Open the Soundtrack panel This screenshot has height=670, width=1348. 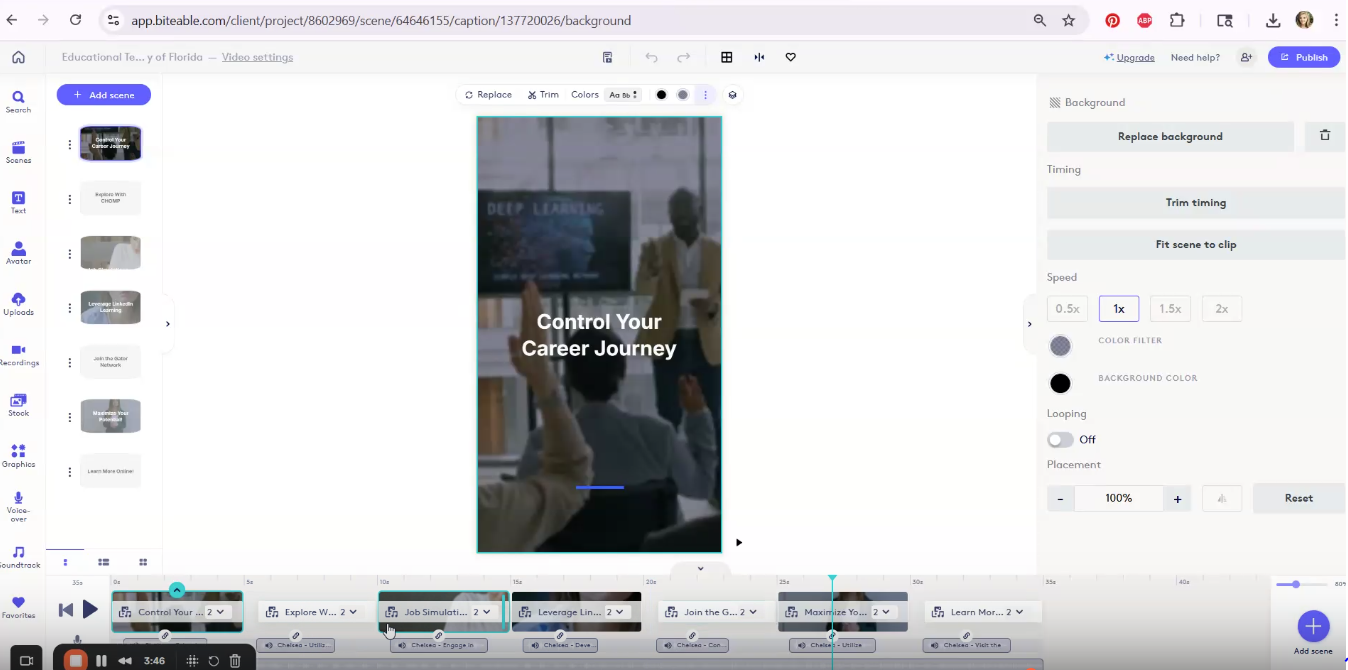19,557
